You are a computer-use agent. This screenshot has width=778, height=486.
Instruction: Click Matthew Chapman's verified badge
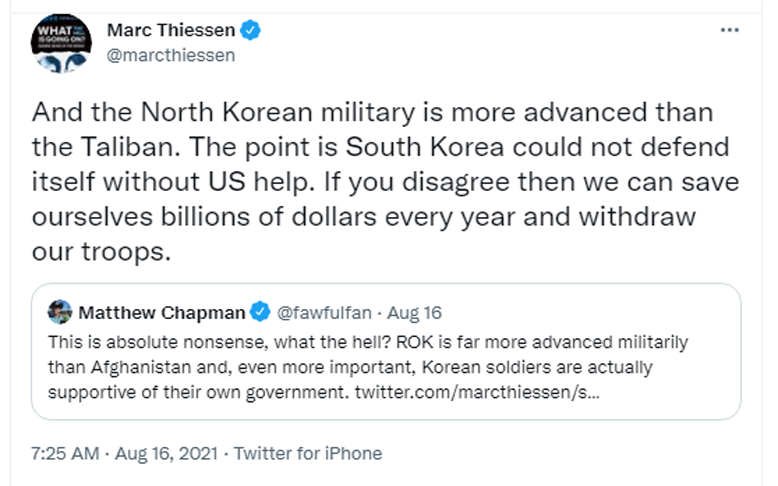tap(260, 312)
